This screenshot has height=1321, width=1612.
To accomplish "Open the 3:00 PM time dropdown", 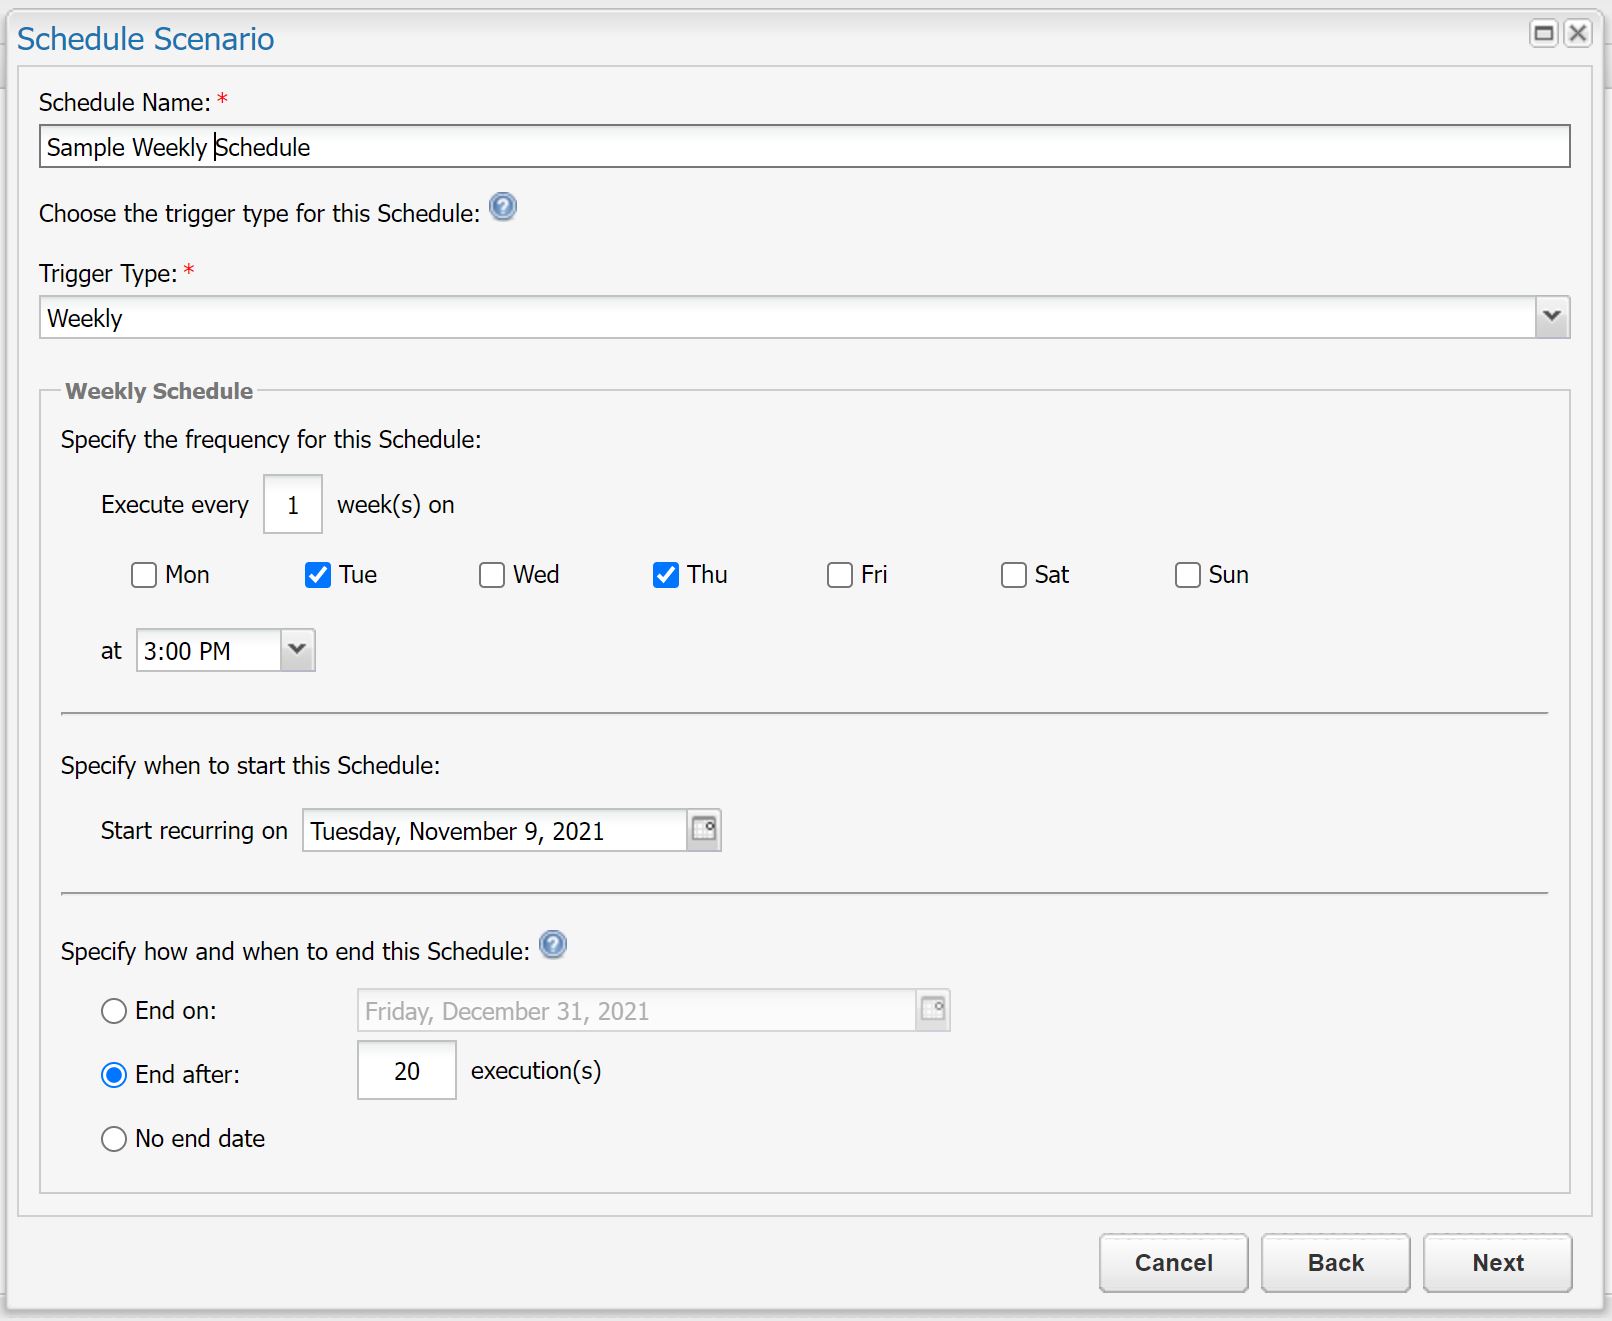I will (x=297, y=650).
